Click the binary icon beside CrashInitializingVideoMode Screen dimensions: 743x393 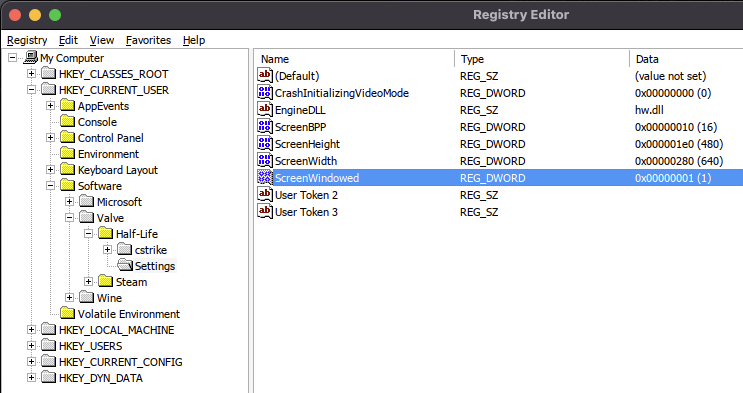coord(265,92)
